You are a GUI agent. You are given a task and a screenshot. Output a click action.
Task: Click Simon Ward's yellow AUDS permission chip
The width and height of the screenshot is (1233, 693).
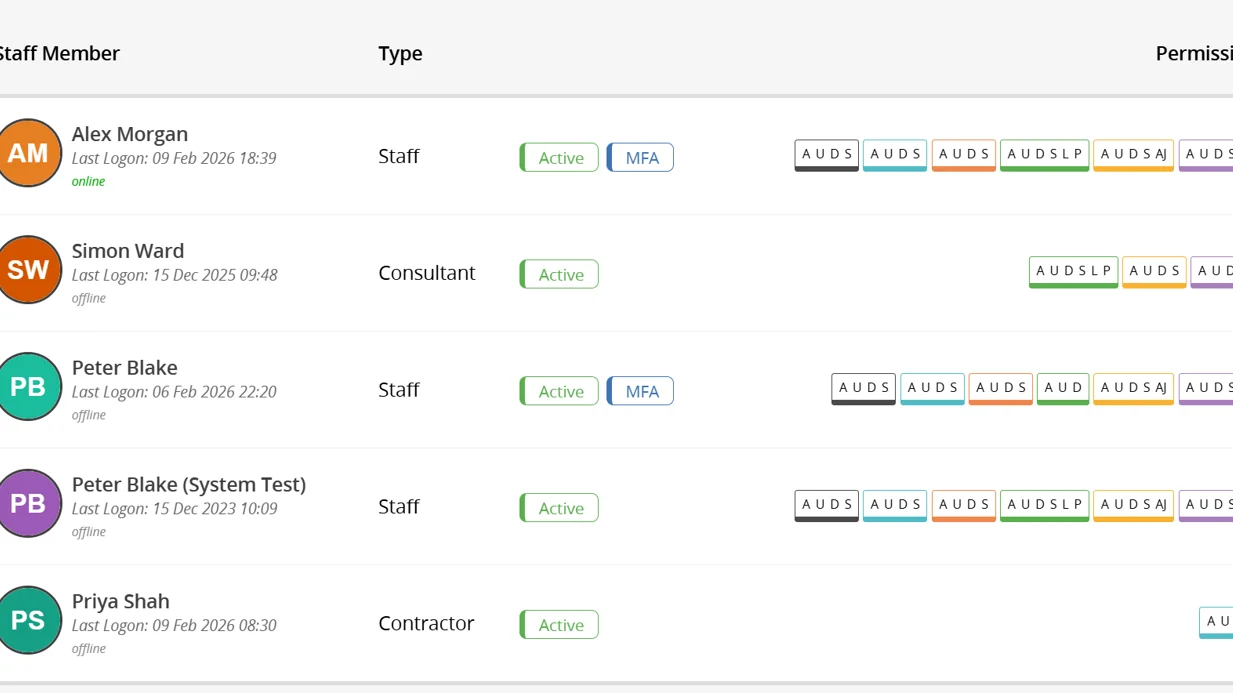[1154, 272]
